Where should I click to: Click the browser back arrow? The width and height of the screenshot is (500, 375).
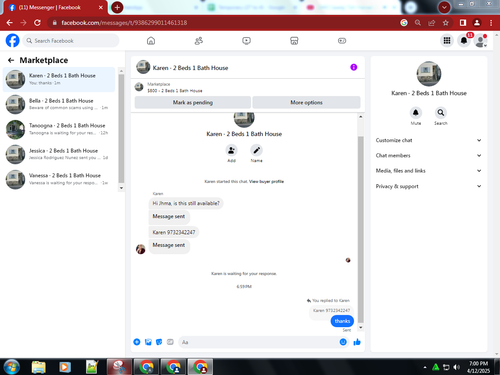click(9, 23)
